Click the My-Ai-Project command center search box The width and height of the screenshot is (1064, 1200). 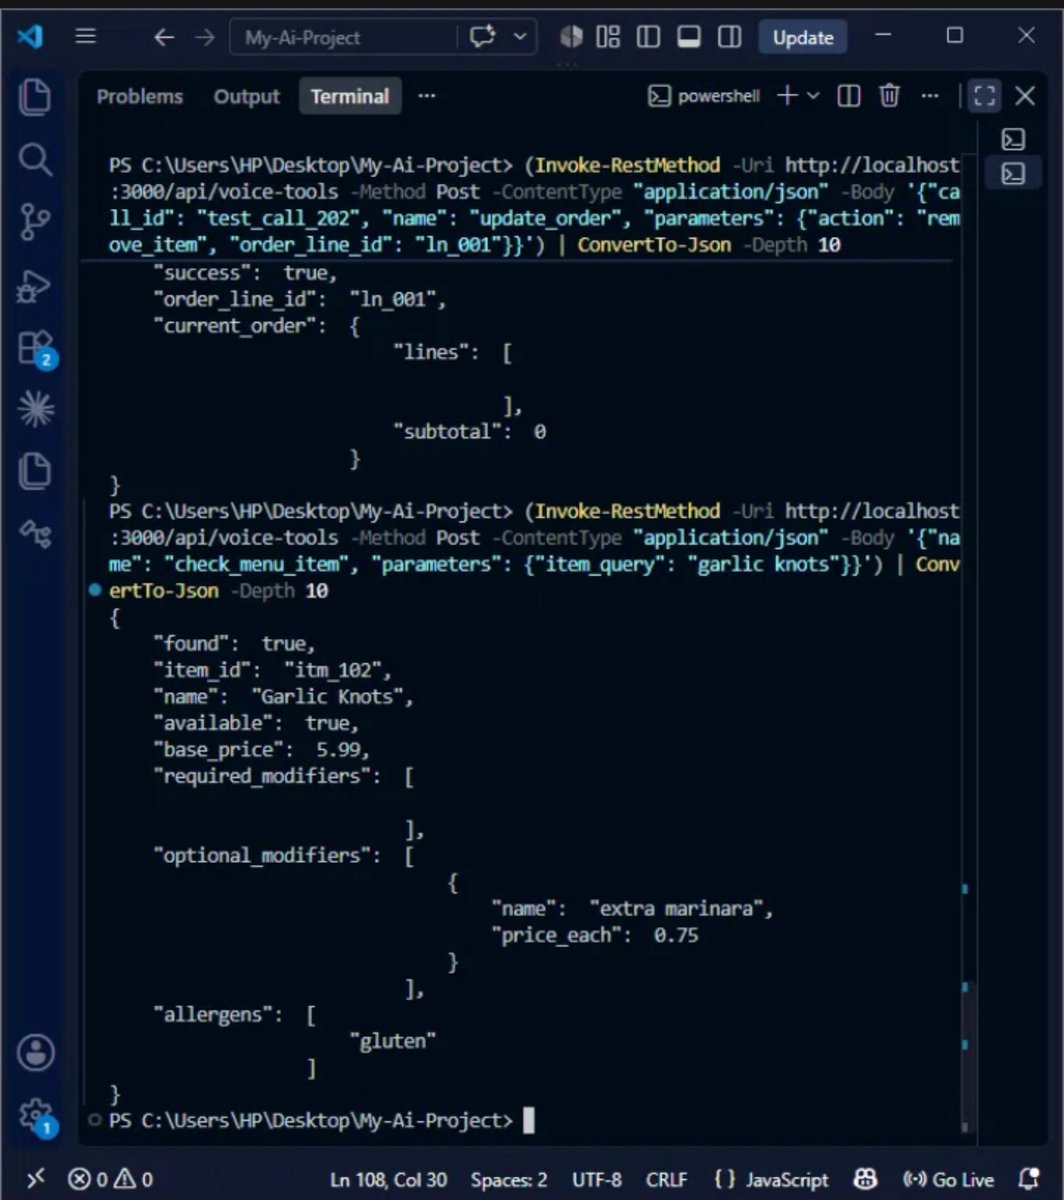point(343,37)
